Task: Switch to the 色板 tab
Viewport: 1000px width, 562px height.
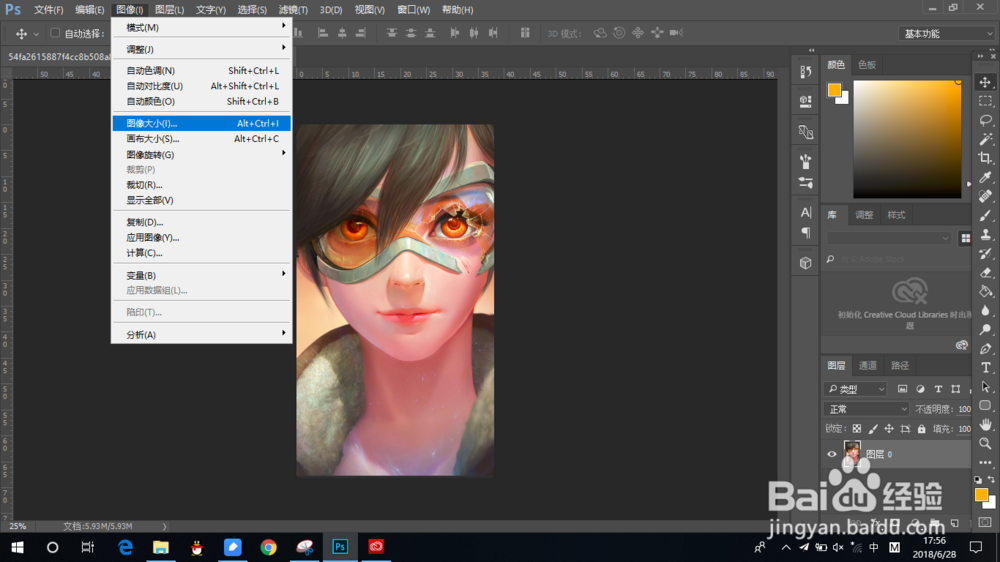Action: (867, 64)
